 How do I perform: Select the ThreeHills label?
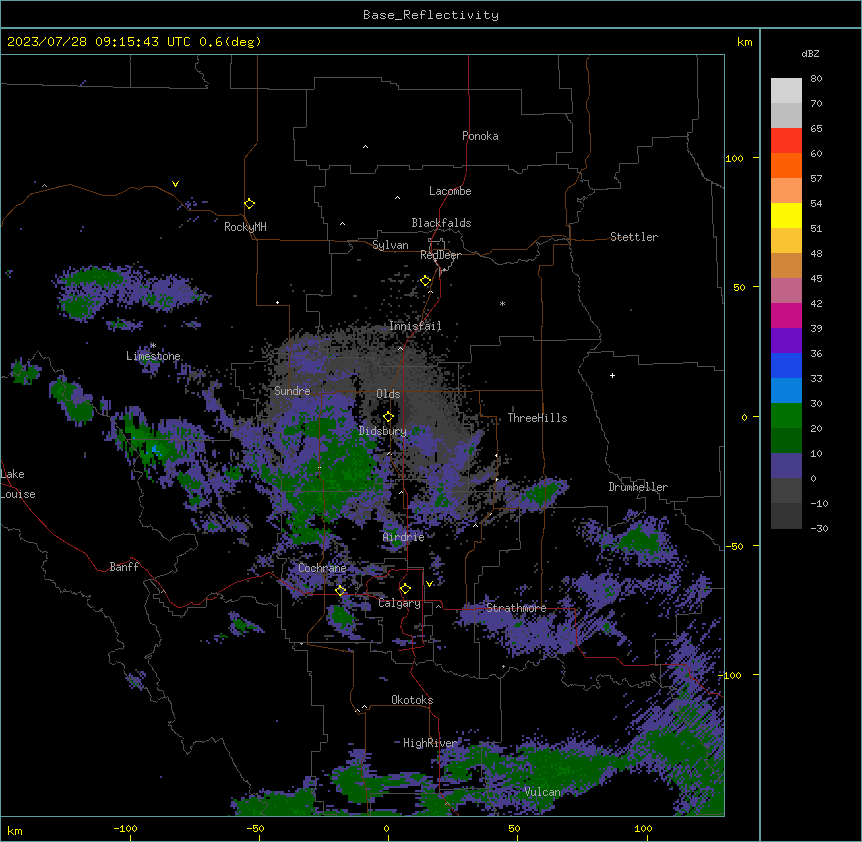click(537, 418)
